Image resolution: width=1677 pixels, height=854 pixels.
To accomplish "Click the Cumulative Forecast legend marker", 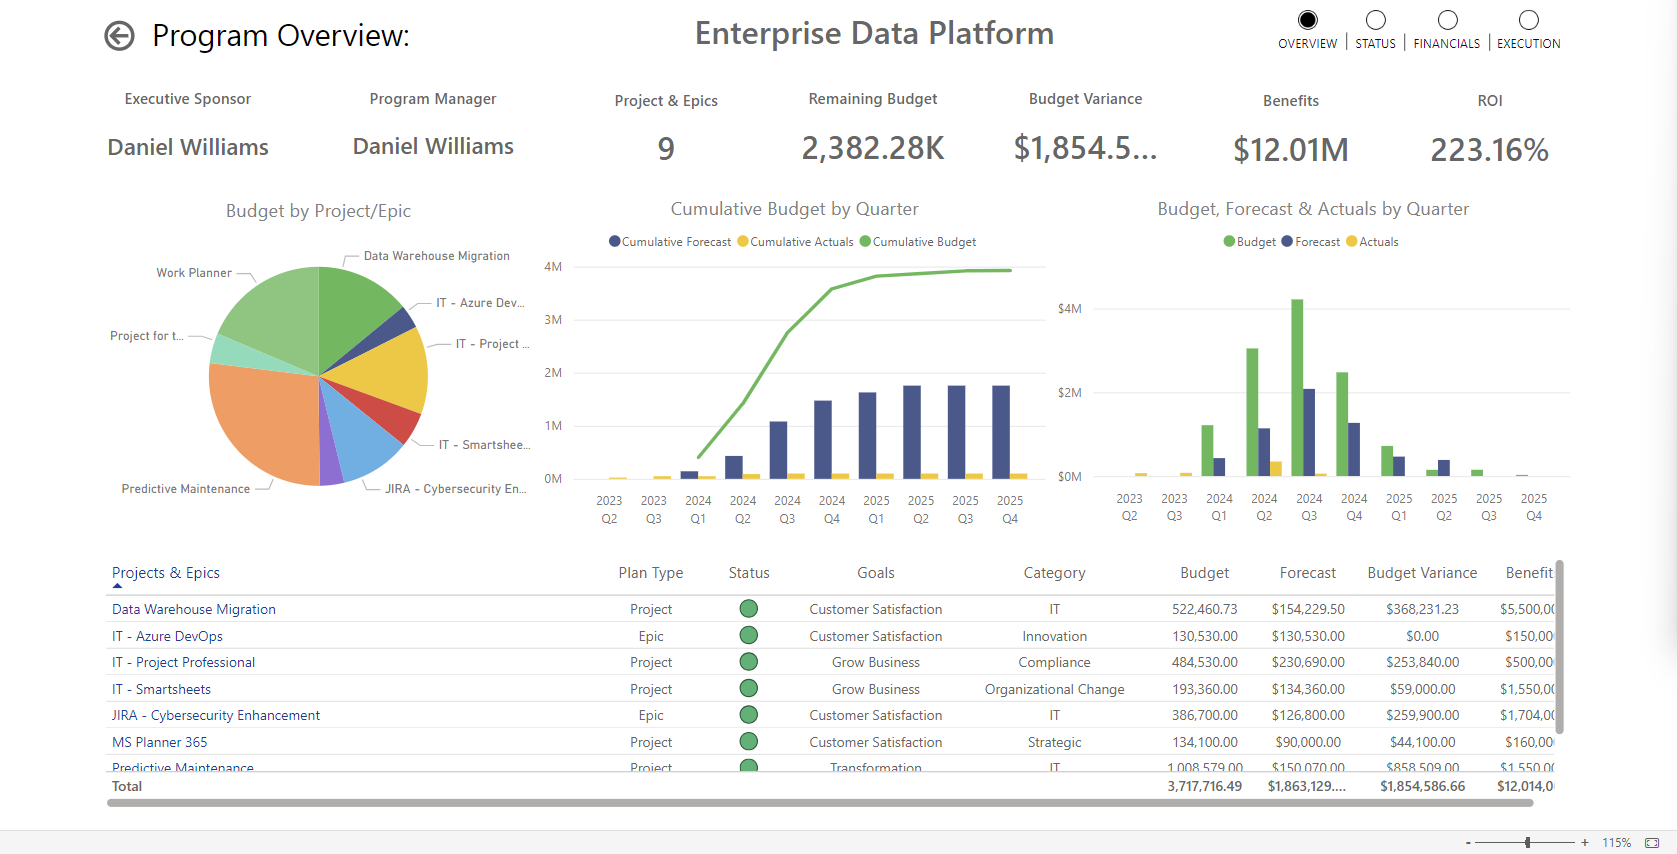I will [x=615, y=242].
